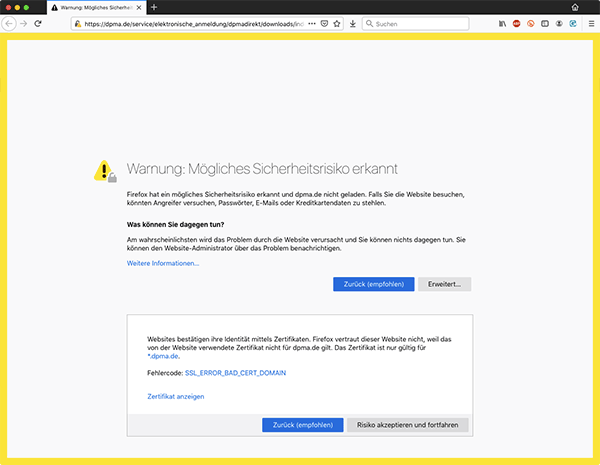Open the lock warning site info icon
Image resolution: width=600 pixels, height=465 pixels.
point(78,24)
